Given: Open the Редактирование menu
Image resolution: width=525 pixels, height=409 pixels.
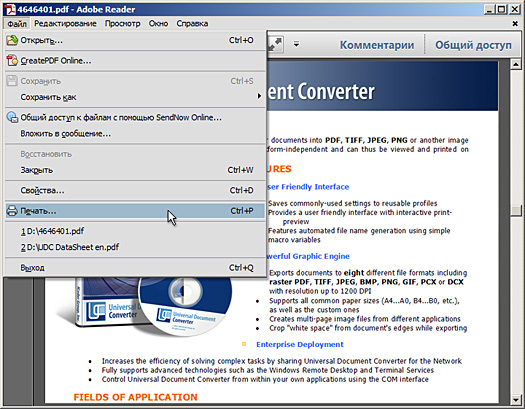Looking at the screenshot, I should pos(65,23).
